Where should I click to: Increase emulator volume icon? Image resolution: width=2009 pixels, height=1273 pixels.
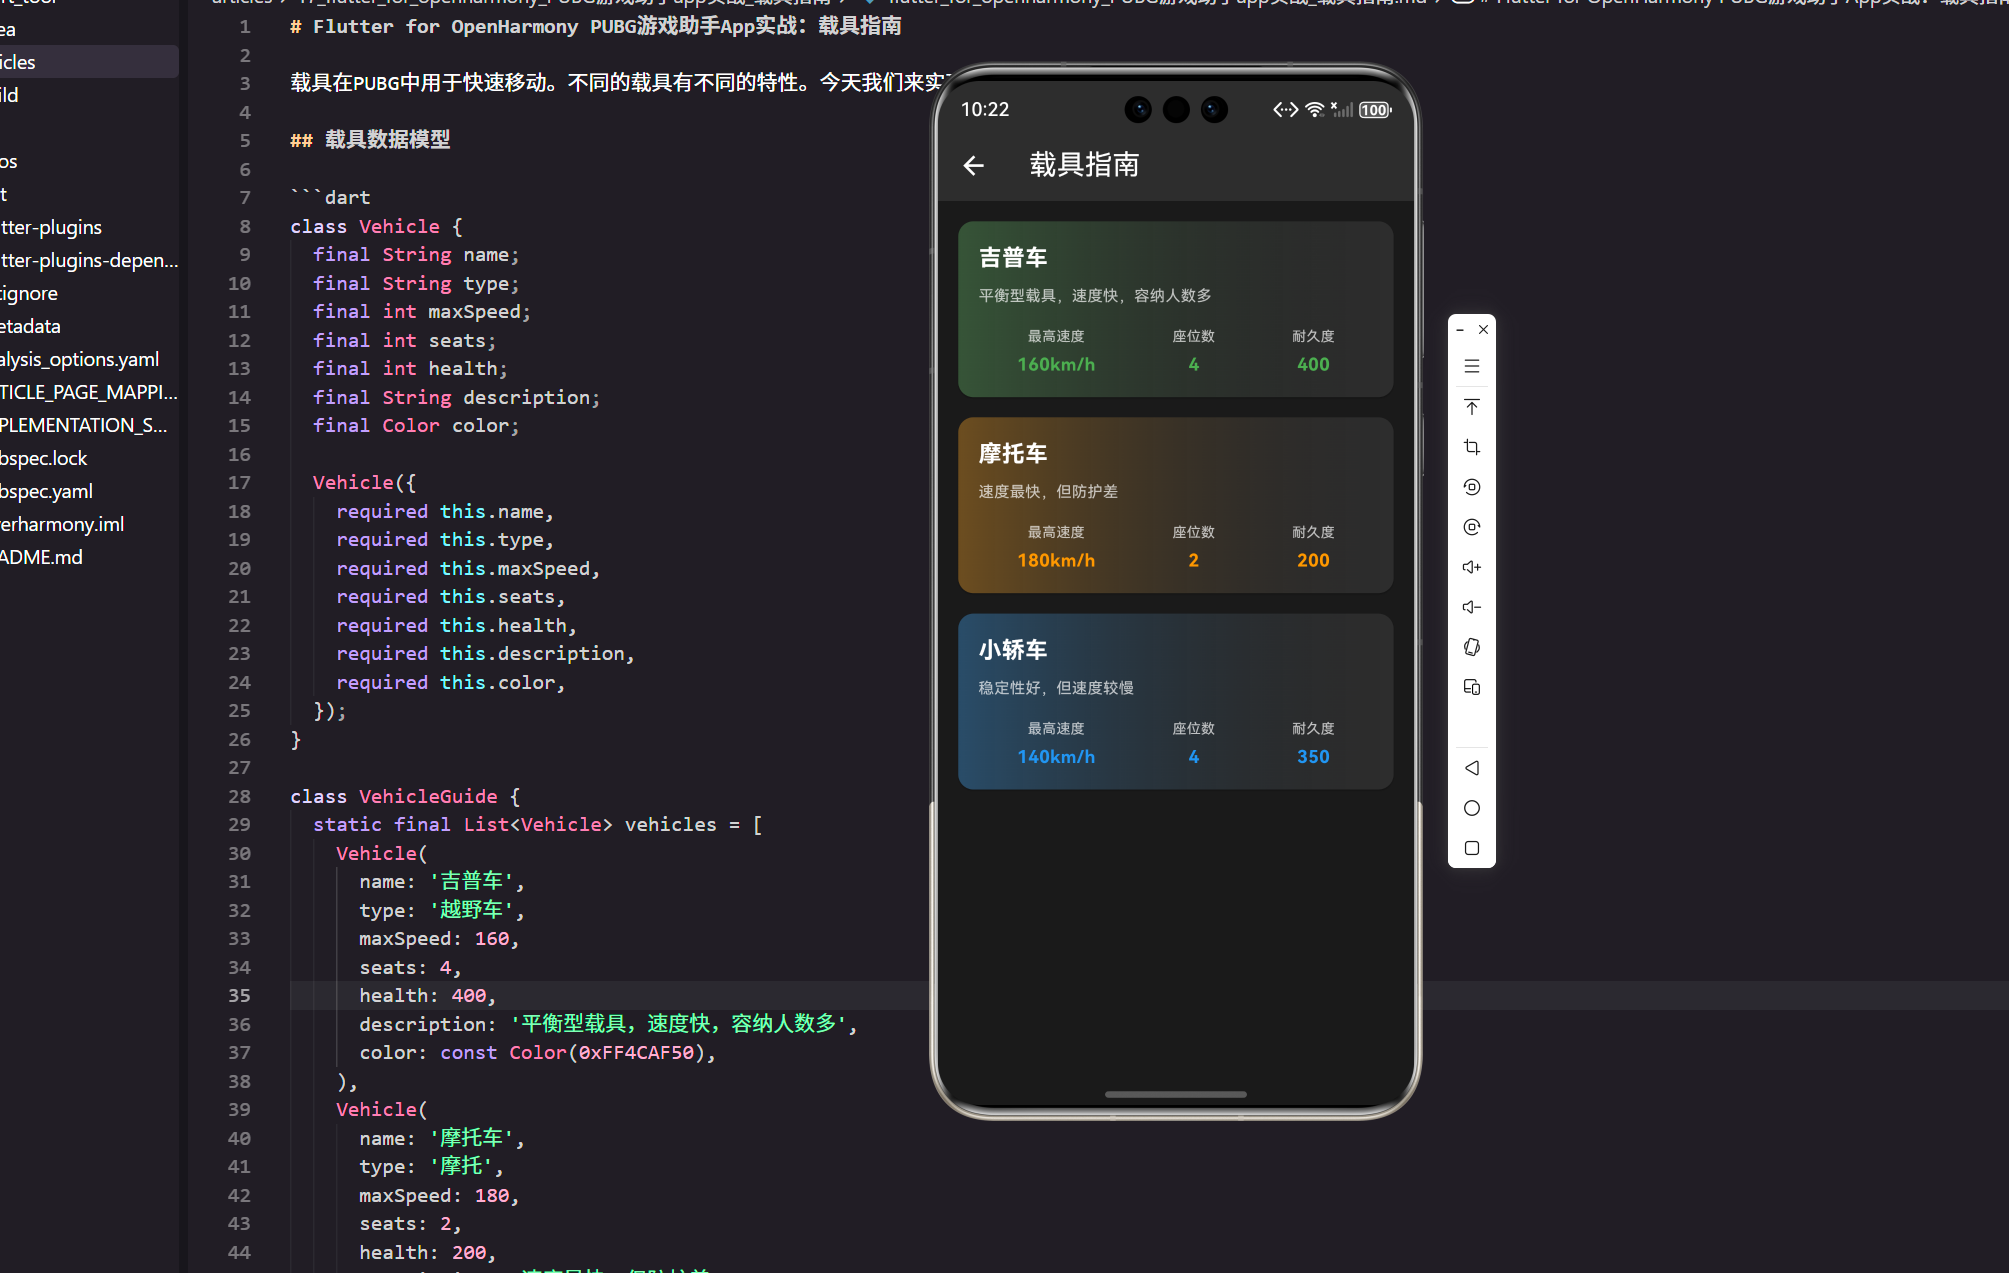[x=1472, y=567]
